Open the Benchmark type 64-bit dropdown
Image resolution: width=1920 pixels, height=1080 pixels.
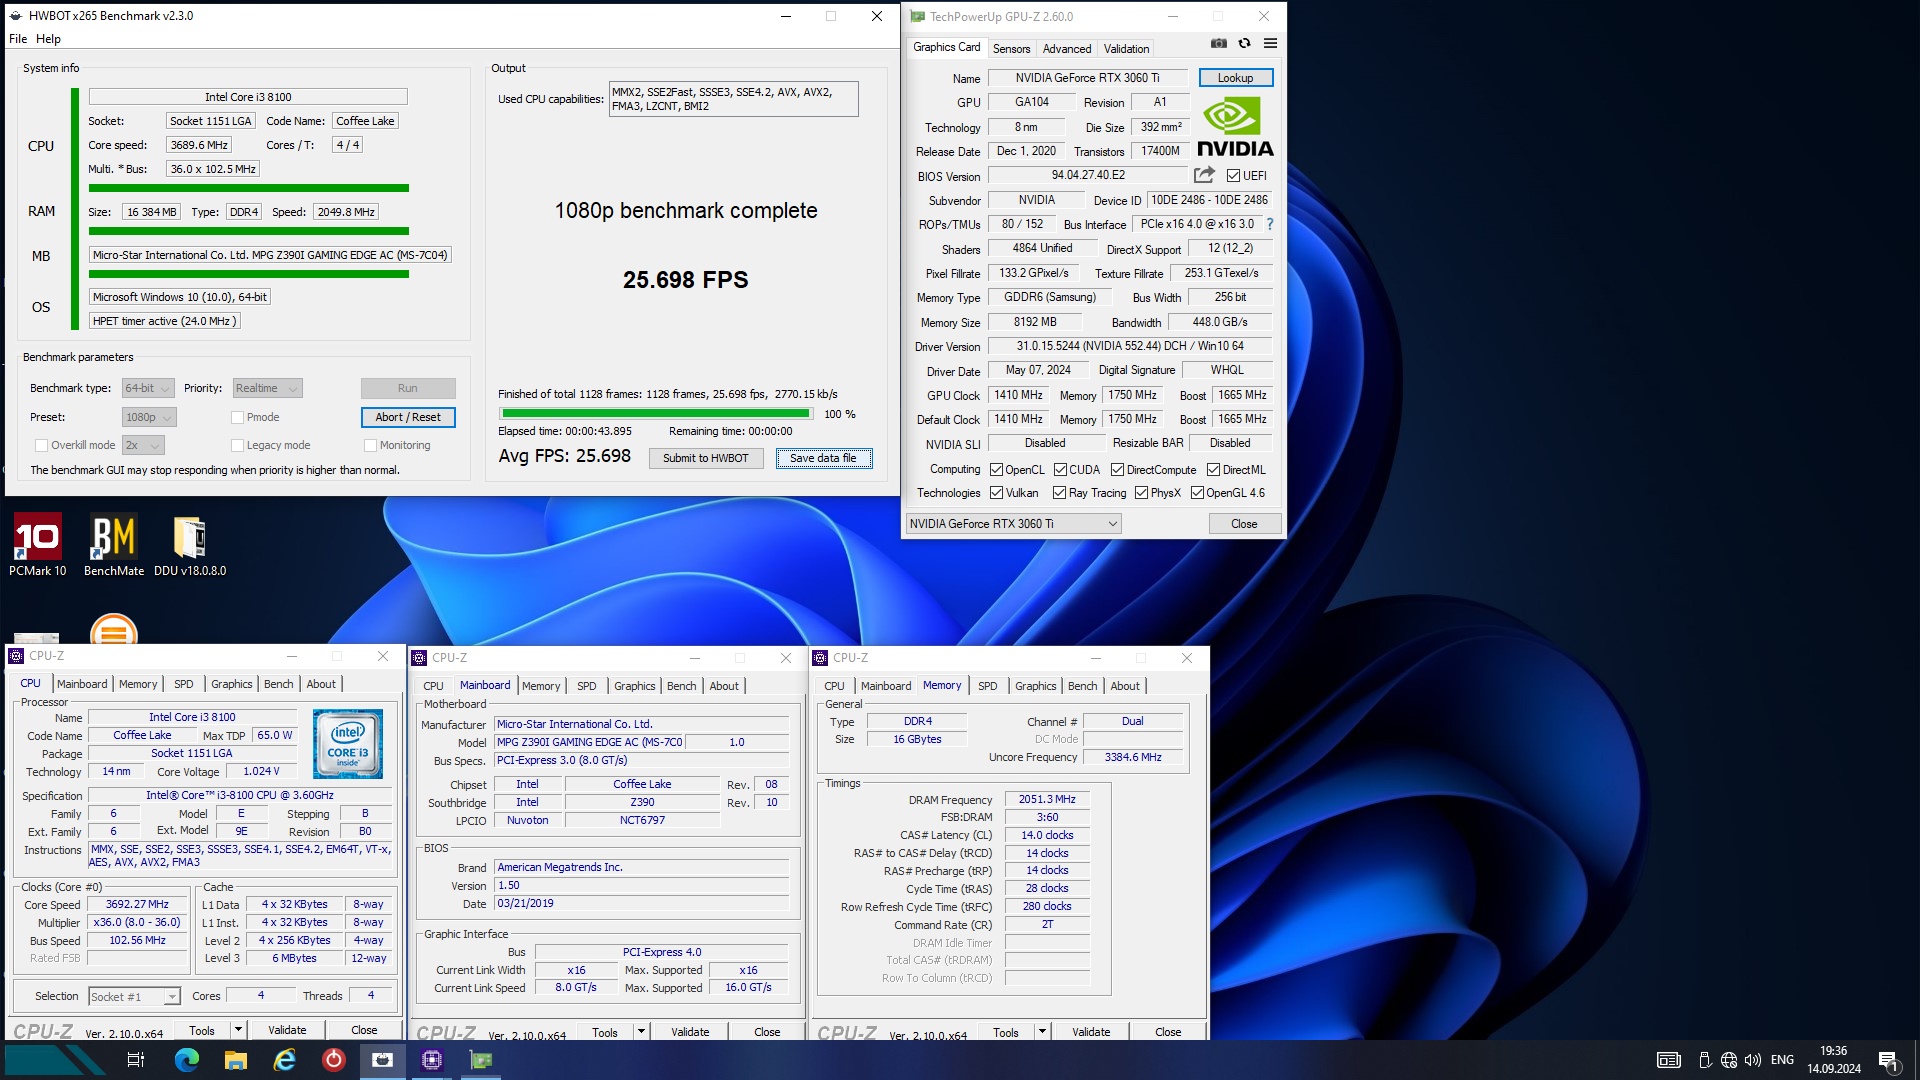pos(148,388)
